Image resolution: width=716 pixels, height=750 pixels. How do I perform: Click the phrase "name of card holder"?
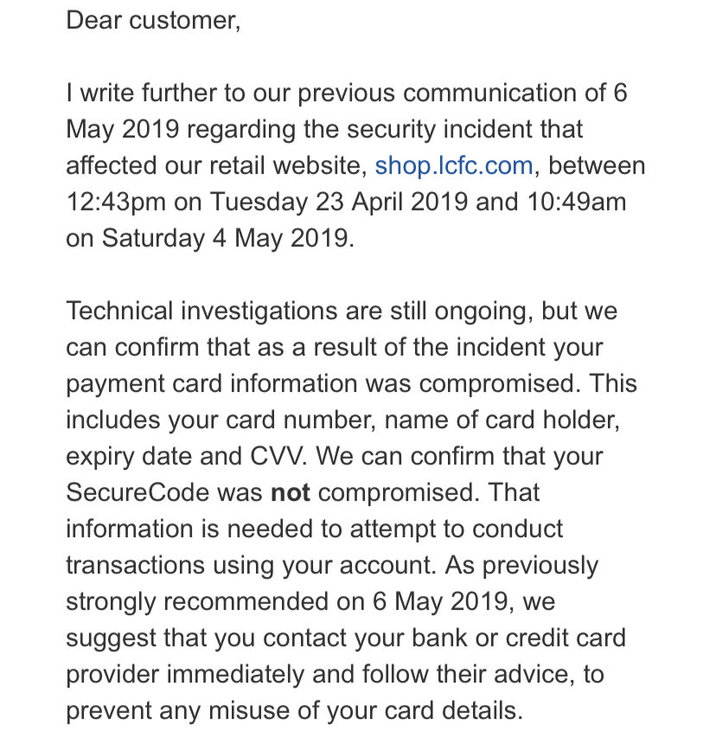point(499,420)
